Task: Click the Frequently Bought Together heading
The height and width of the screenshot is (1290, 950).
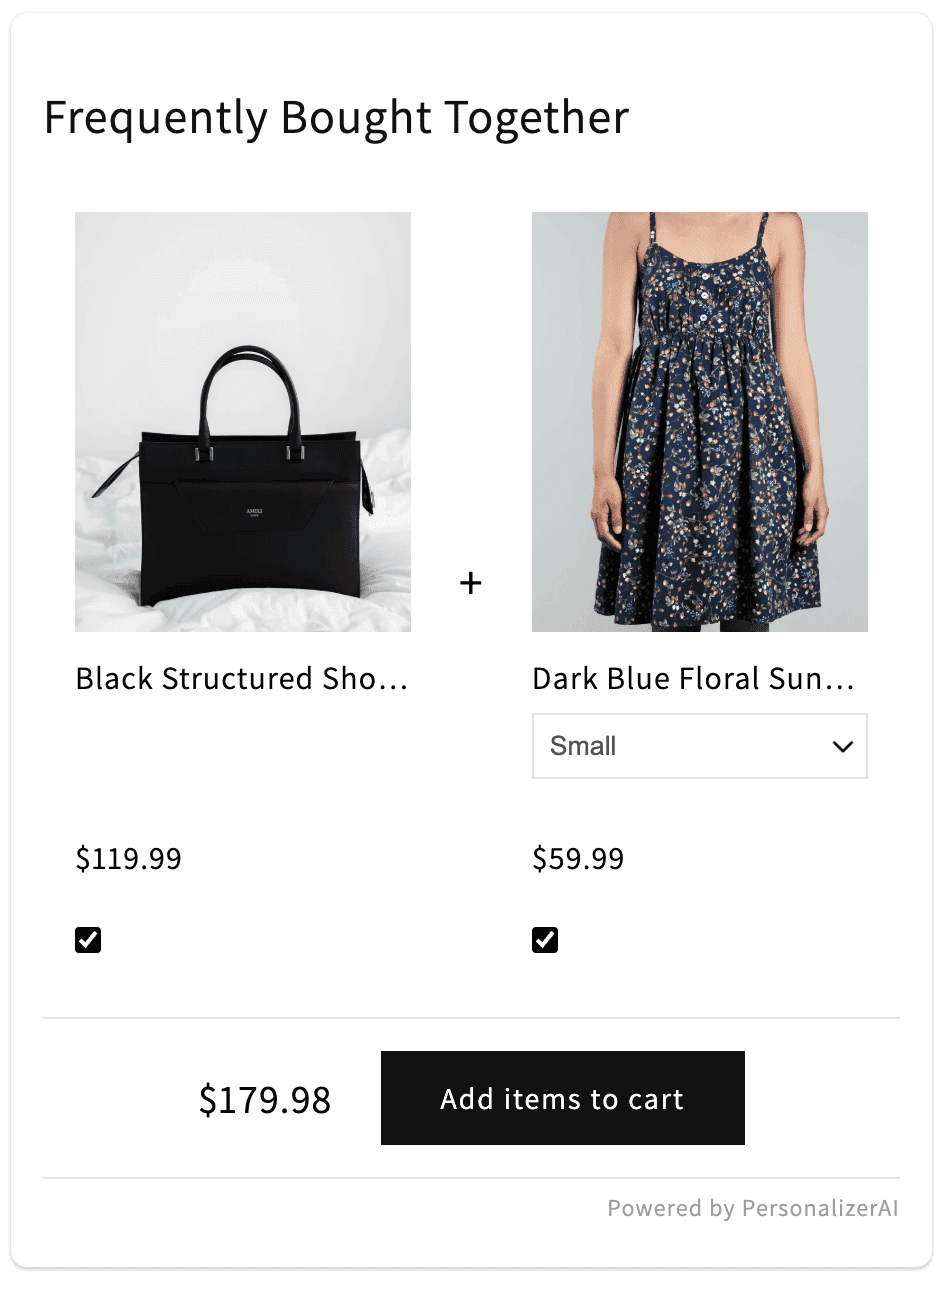Action: pos(337,118)
